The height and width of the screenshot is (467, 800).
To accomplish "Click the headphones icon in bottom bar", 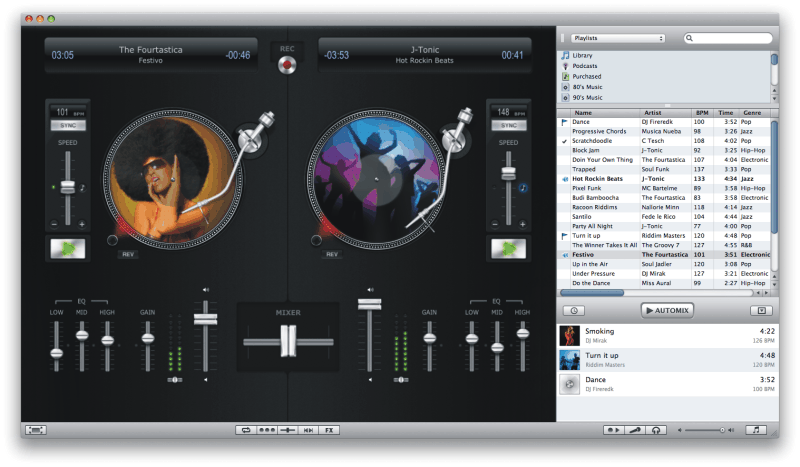I will (x=656, y=429).
